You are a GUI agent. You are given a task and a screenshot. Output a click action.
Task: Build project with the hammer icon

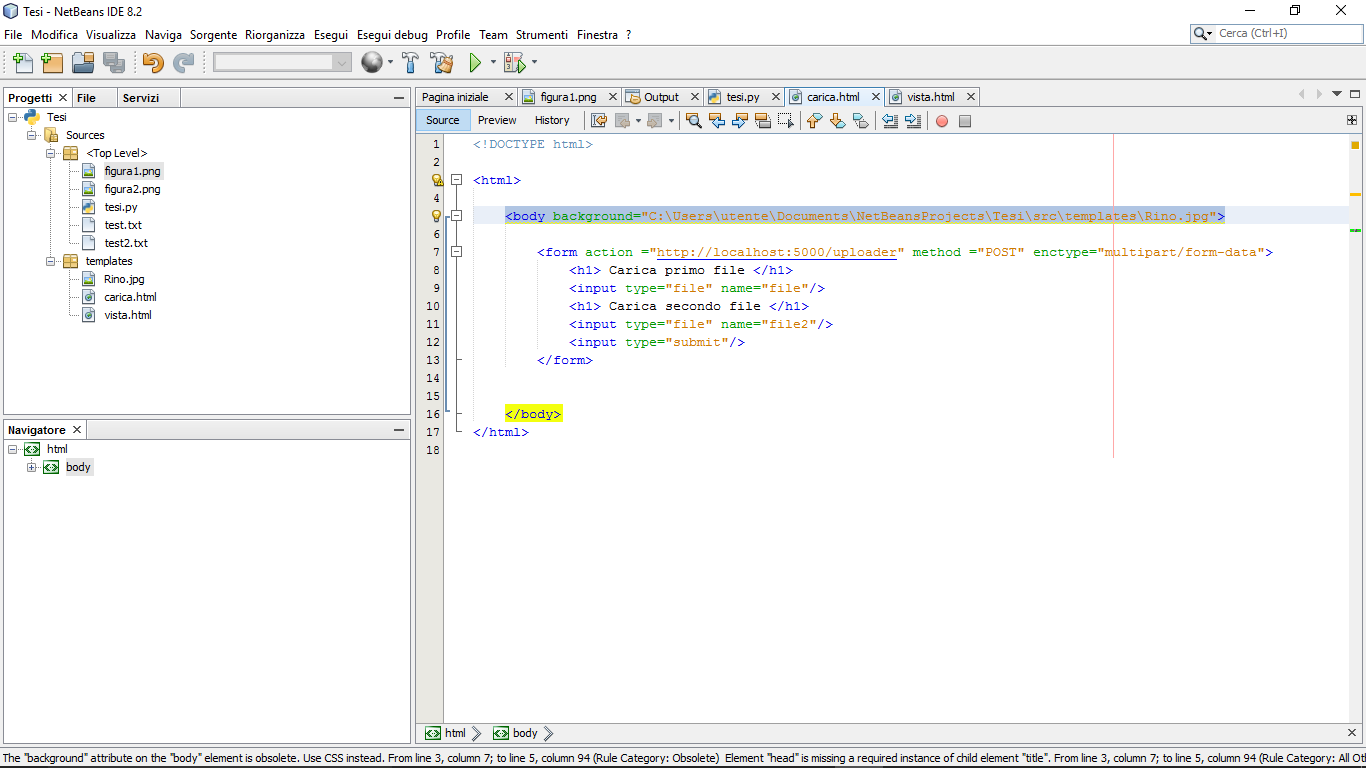[x=410, y=63]
